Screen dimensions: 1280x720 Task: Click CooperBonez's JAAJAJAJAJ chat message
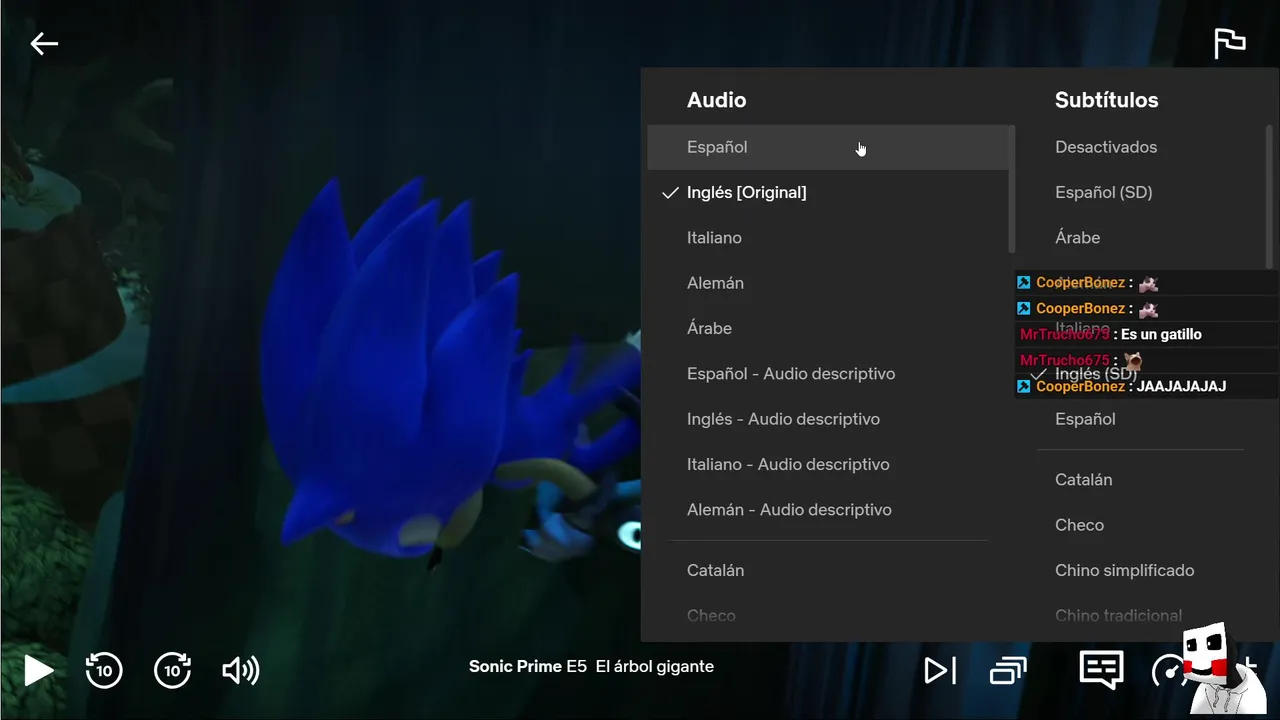coord(1181,387)
